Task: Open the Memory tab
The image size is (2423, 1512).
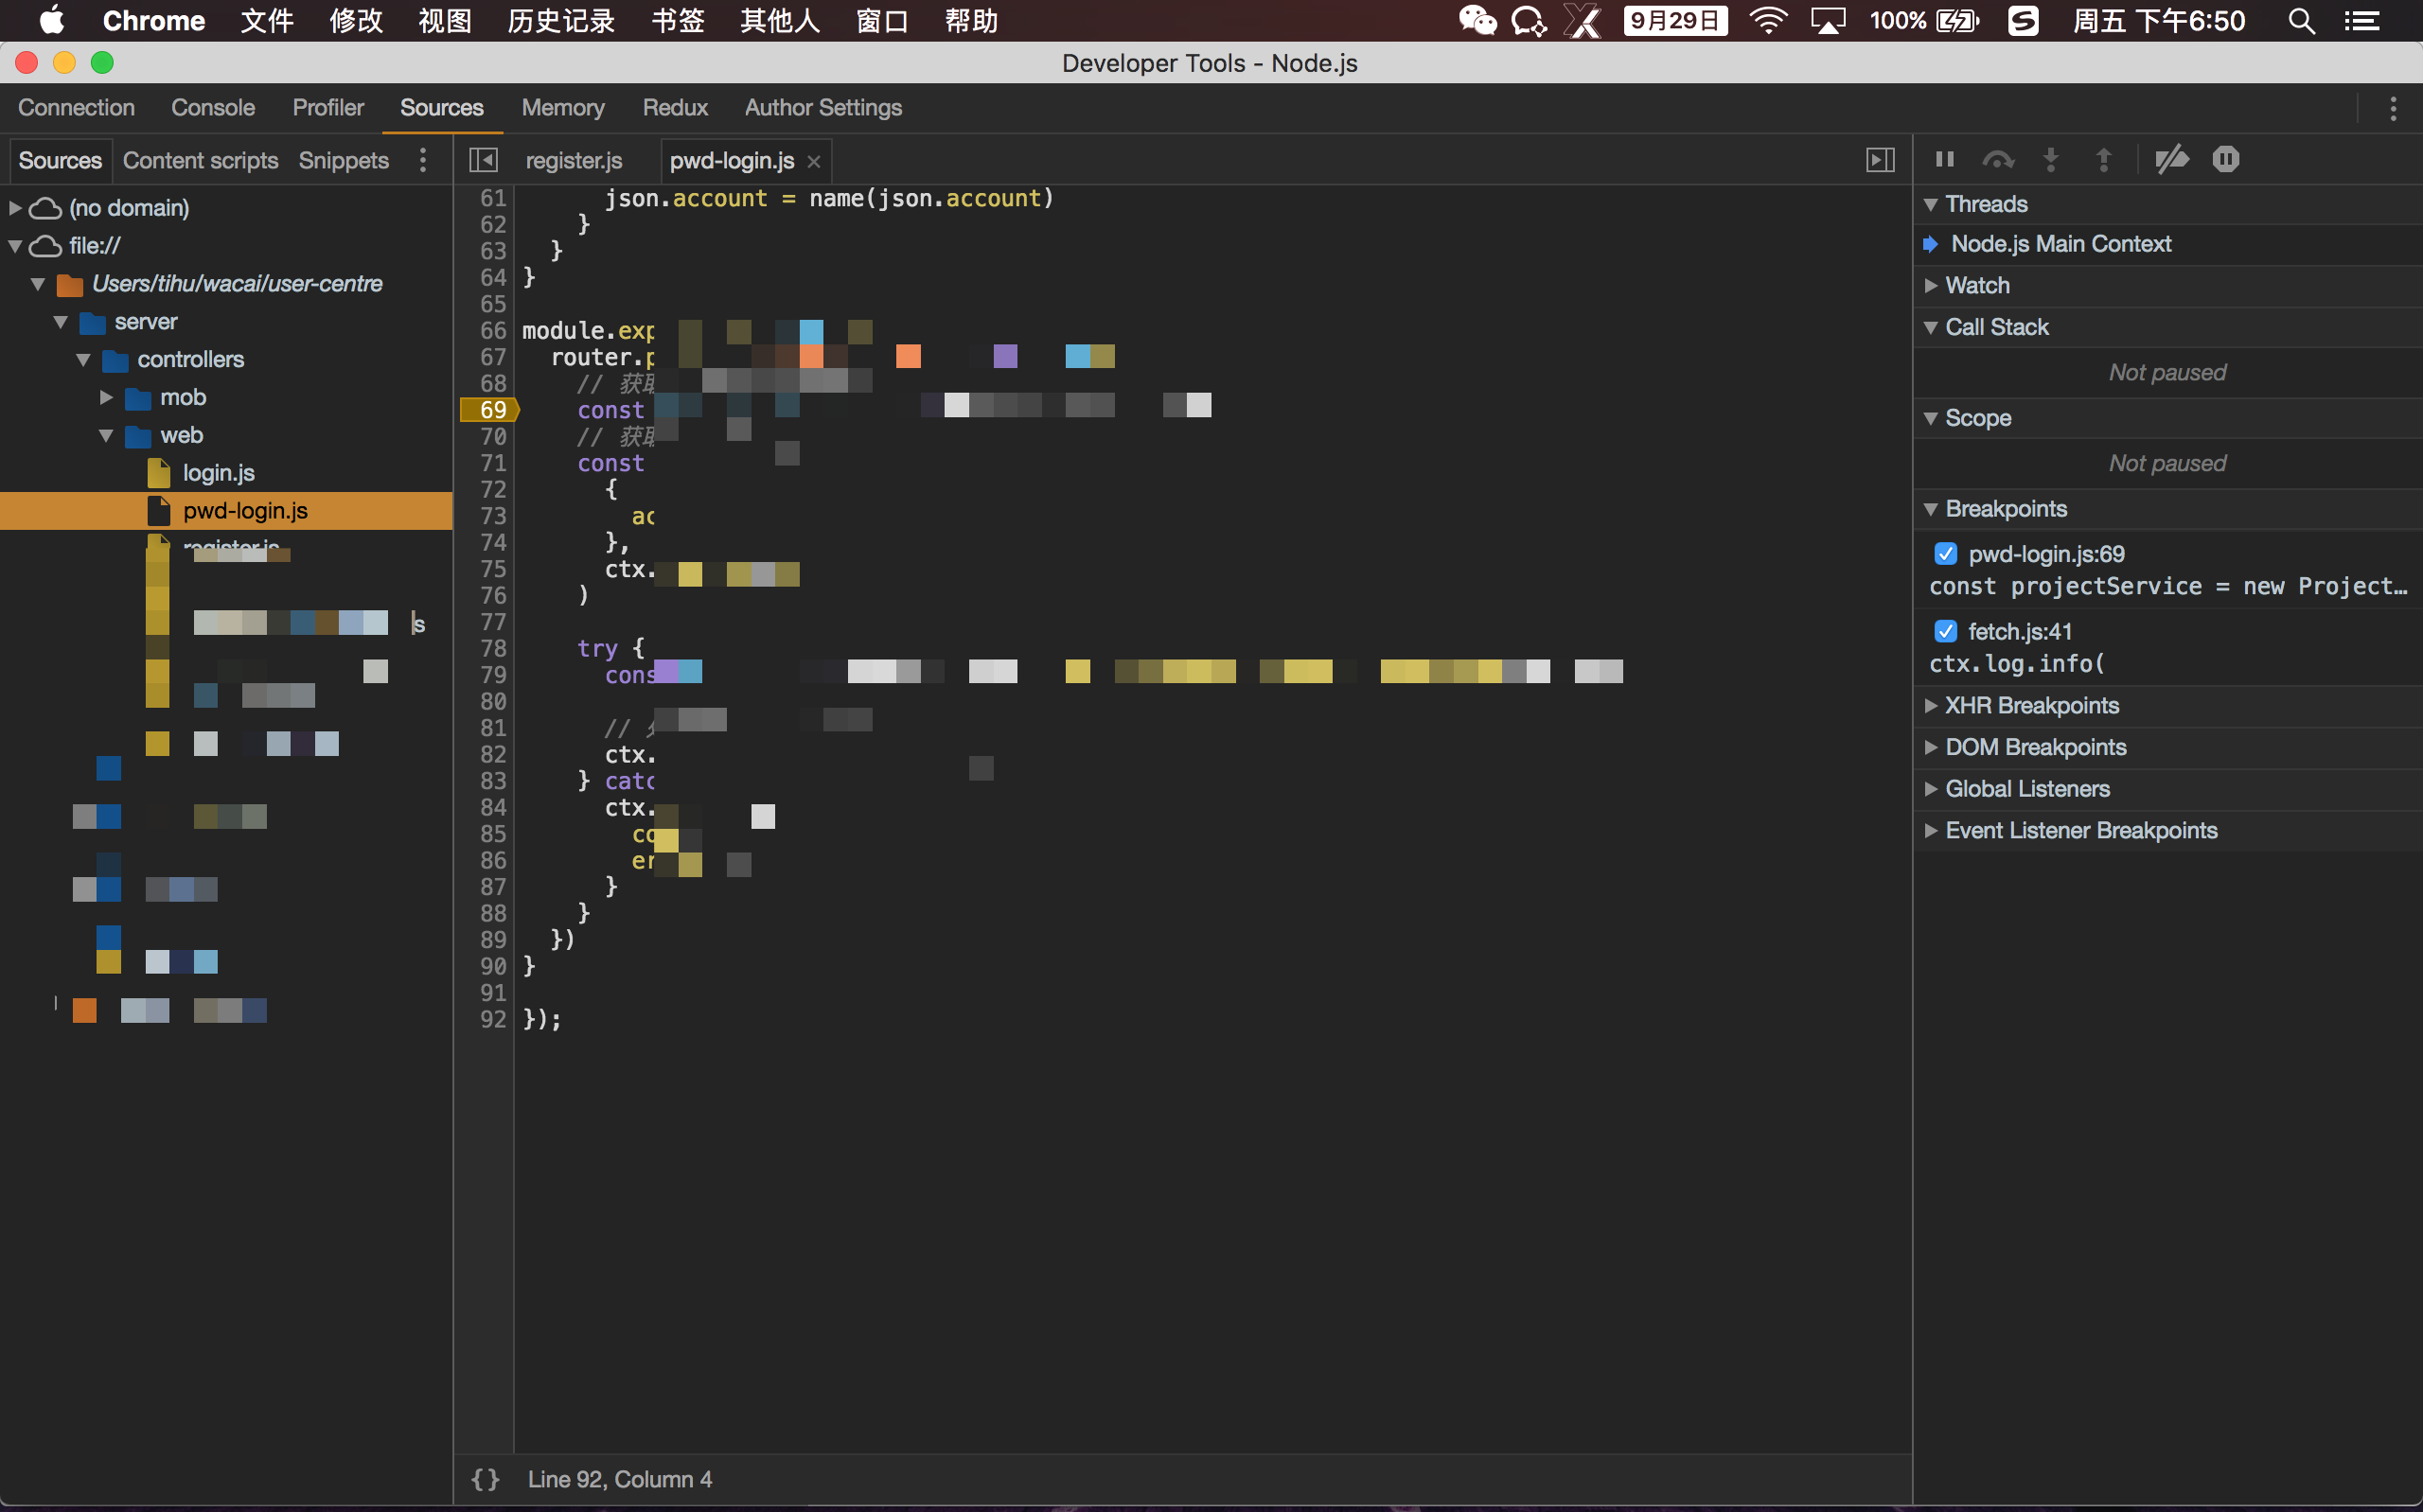Action: [x=563, y=108]
